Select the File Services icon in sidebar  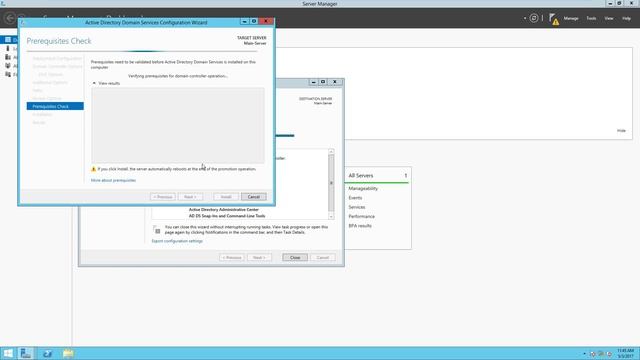[8, 74]
